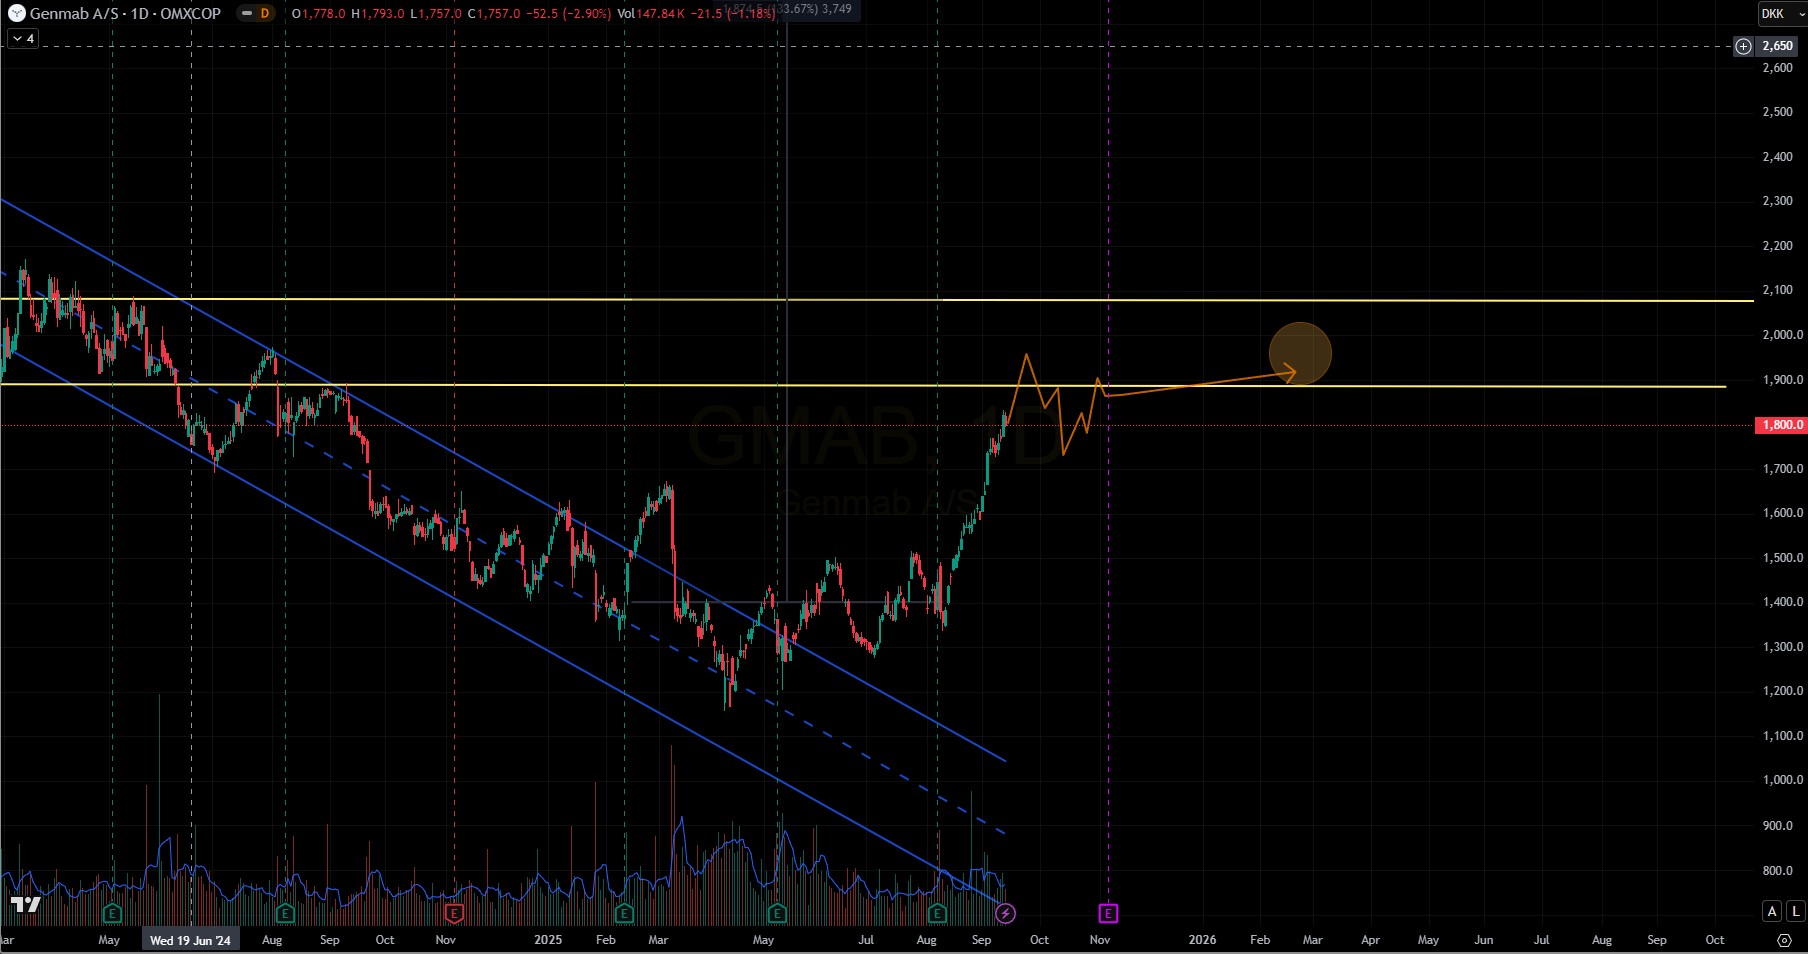Click the close value C1,757.0
The height and width of the screenshot is (954, 1808).
pyautogui.click(x=494, y=13)
